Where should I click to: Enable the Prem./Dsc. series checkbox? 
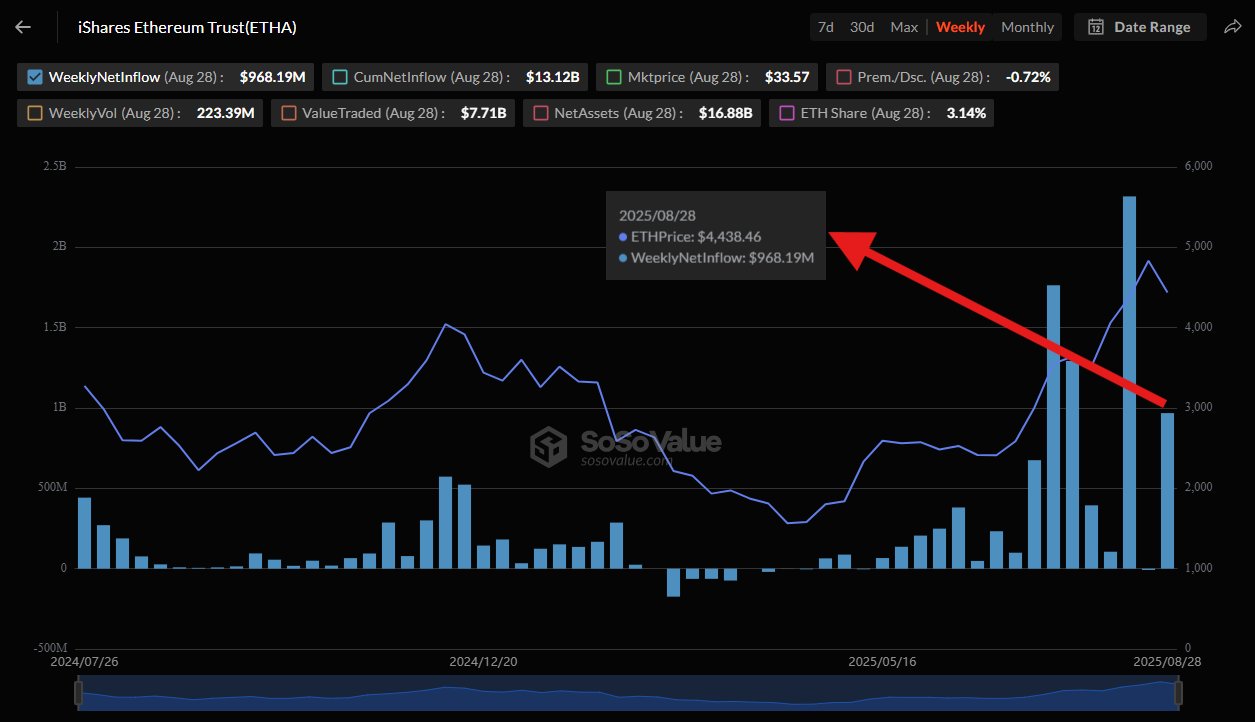pos(843,77)
